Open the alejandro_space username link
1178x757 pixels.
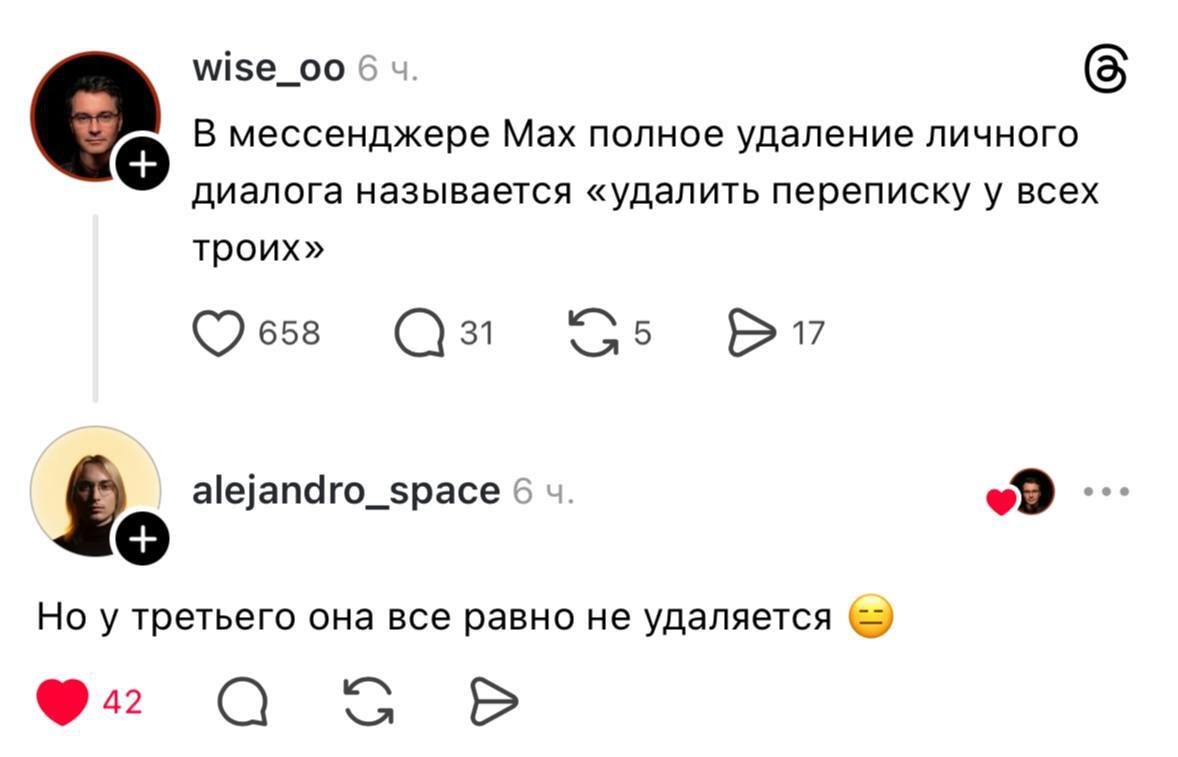tap(345, 491)
